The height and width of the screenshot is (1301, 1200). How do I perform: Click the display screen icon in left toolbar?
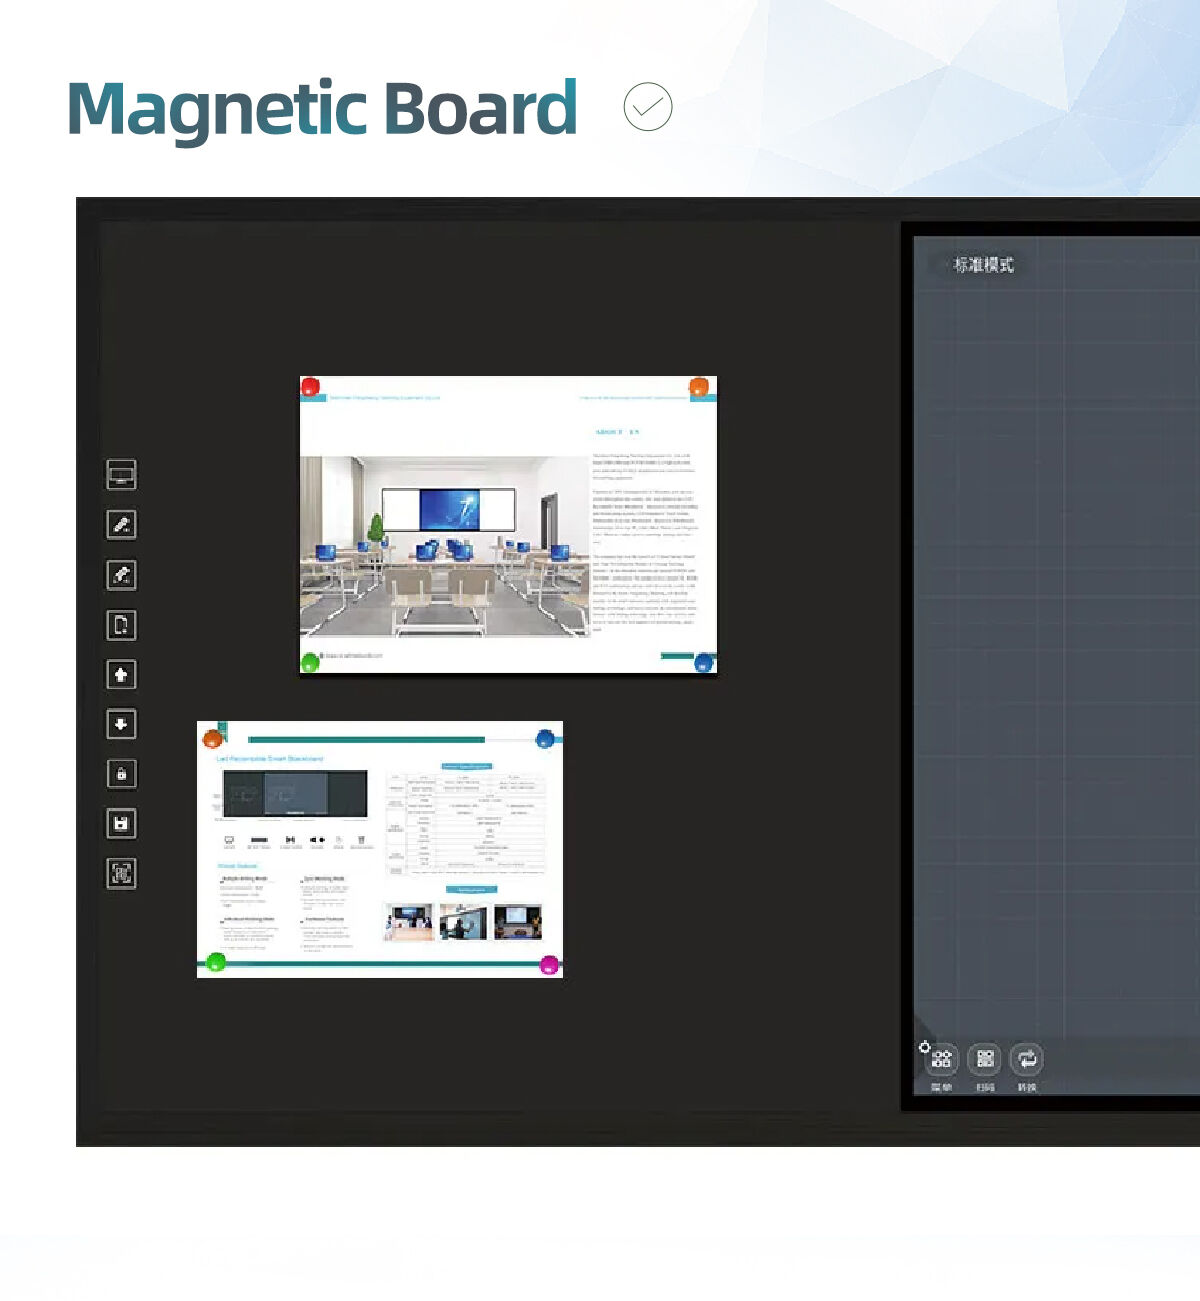click(x=121, y=474)
